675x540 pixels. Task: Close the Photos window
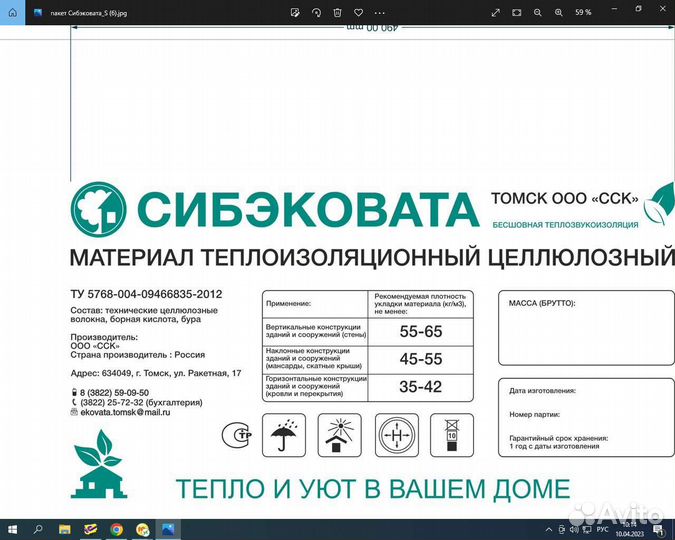663,9
